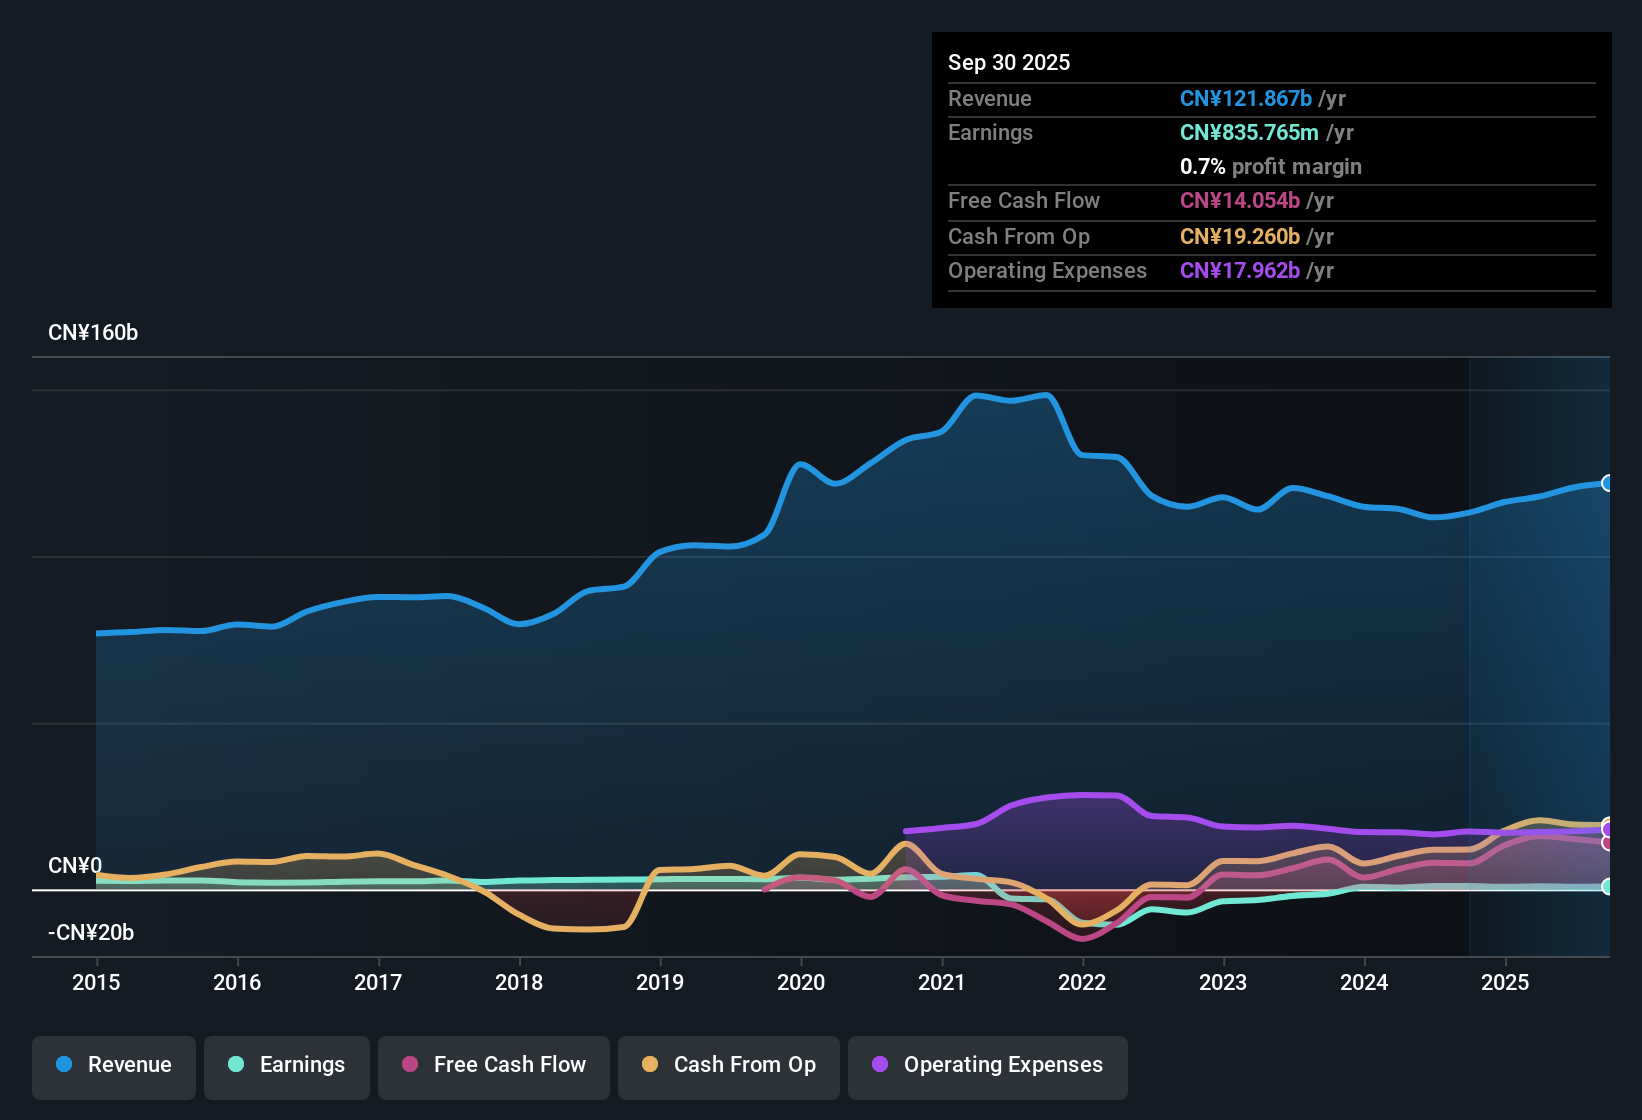1642x1120 pixels.
Task: Click the Free Cash Flow label in tooltip
Action: 1024,200
